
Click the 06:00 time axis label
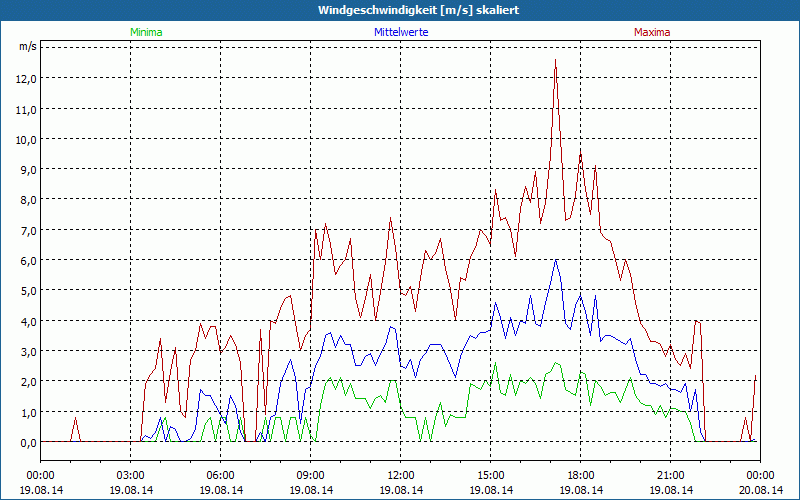[220, 476]
